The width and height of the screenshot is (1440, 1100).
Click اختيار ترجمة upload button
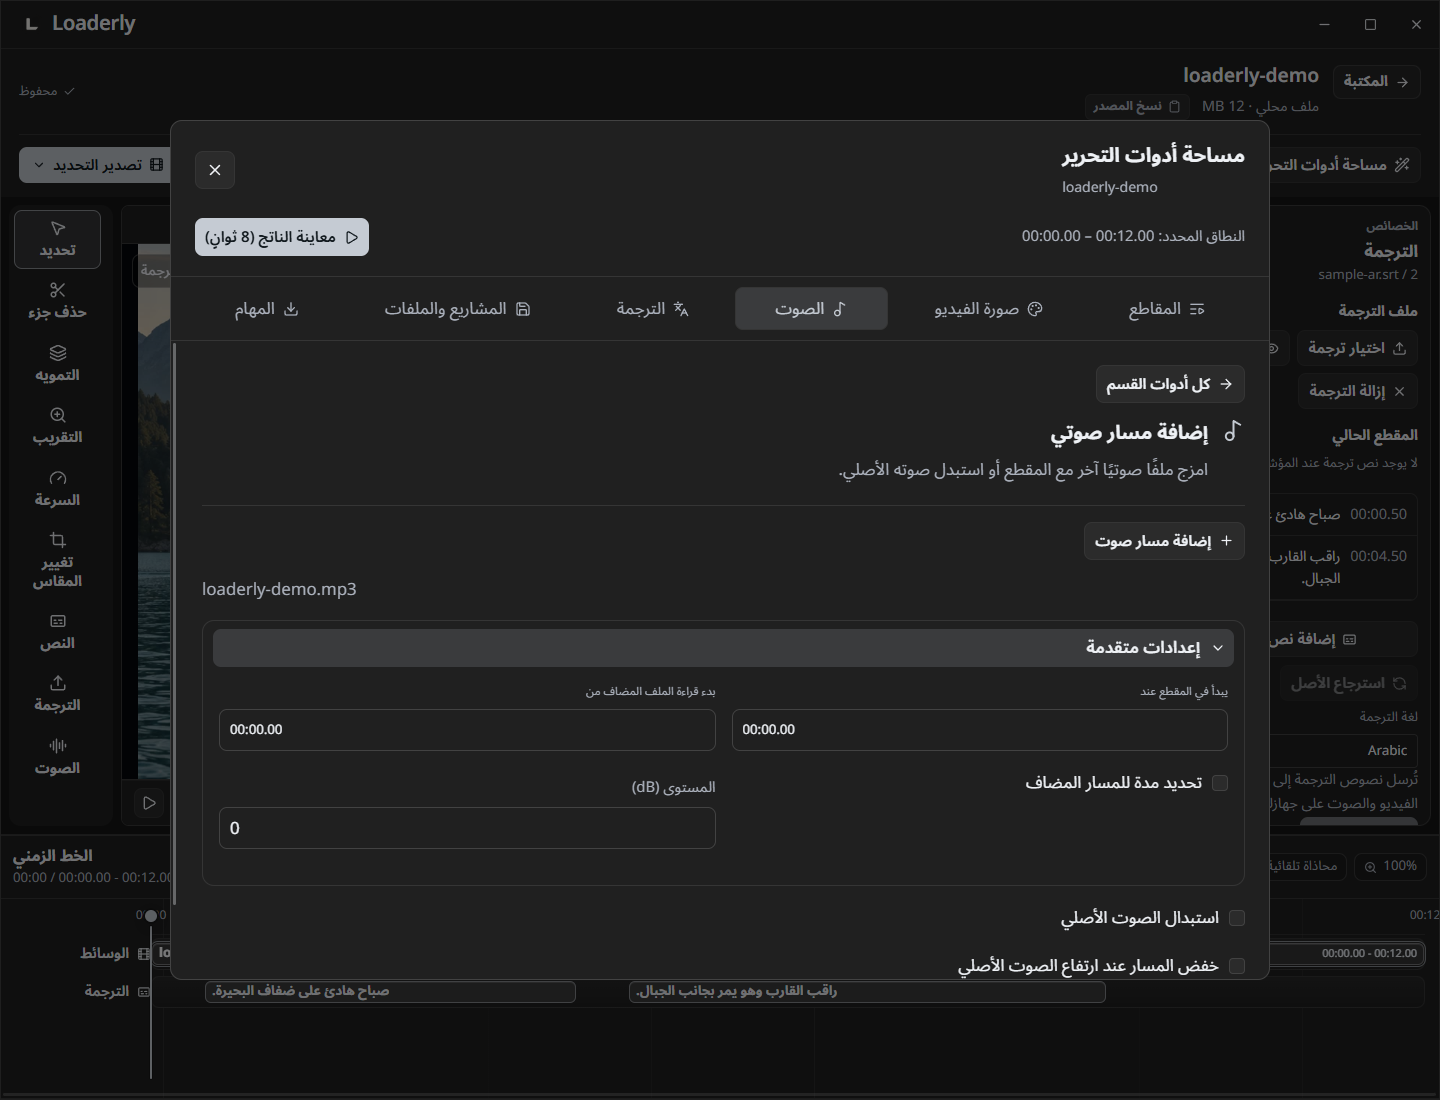pos(1357,348)
